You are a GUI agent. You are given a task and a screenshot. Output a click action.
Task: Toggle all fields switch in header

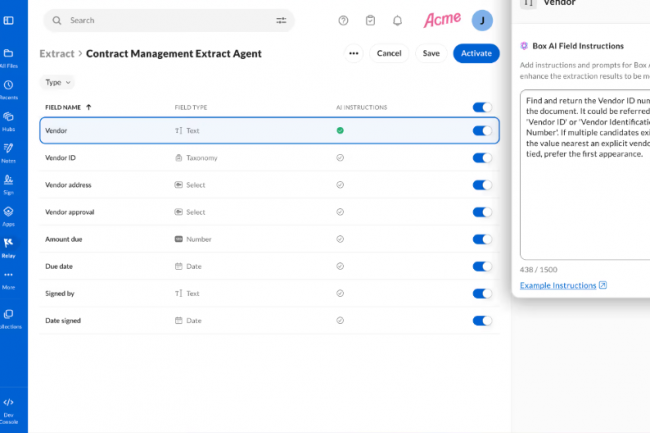pos(482,107)
